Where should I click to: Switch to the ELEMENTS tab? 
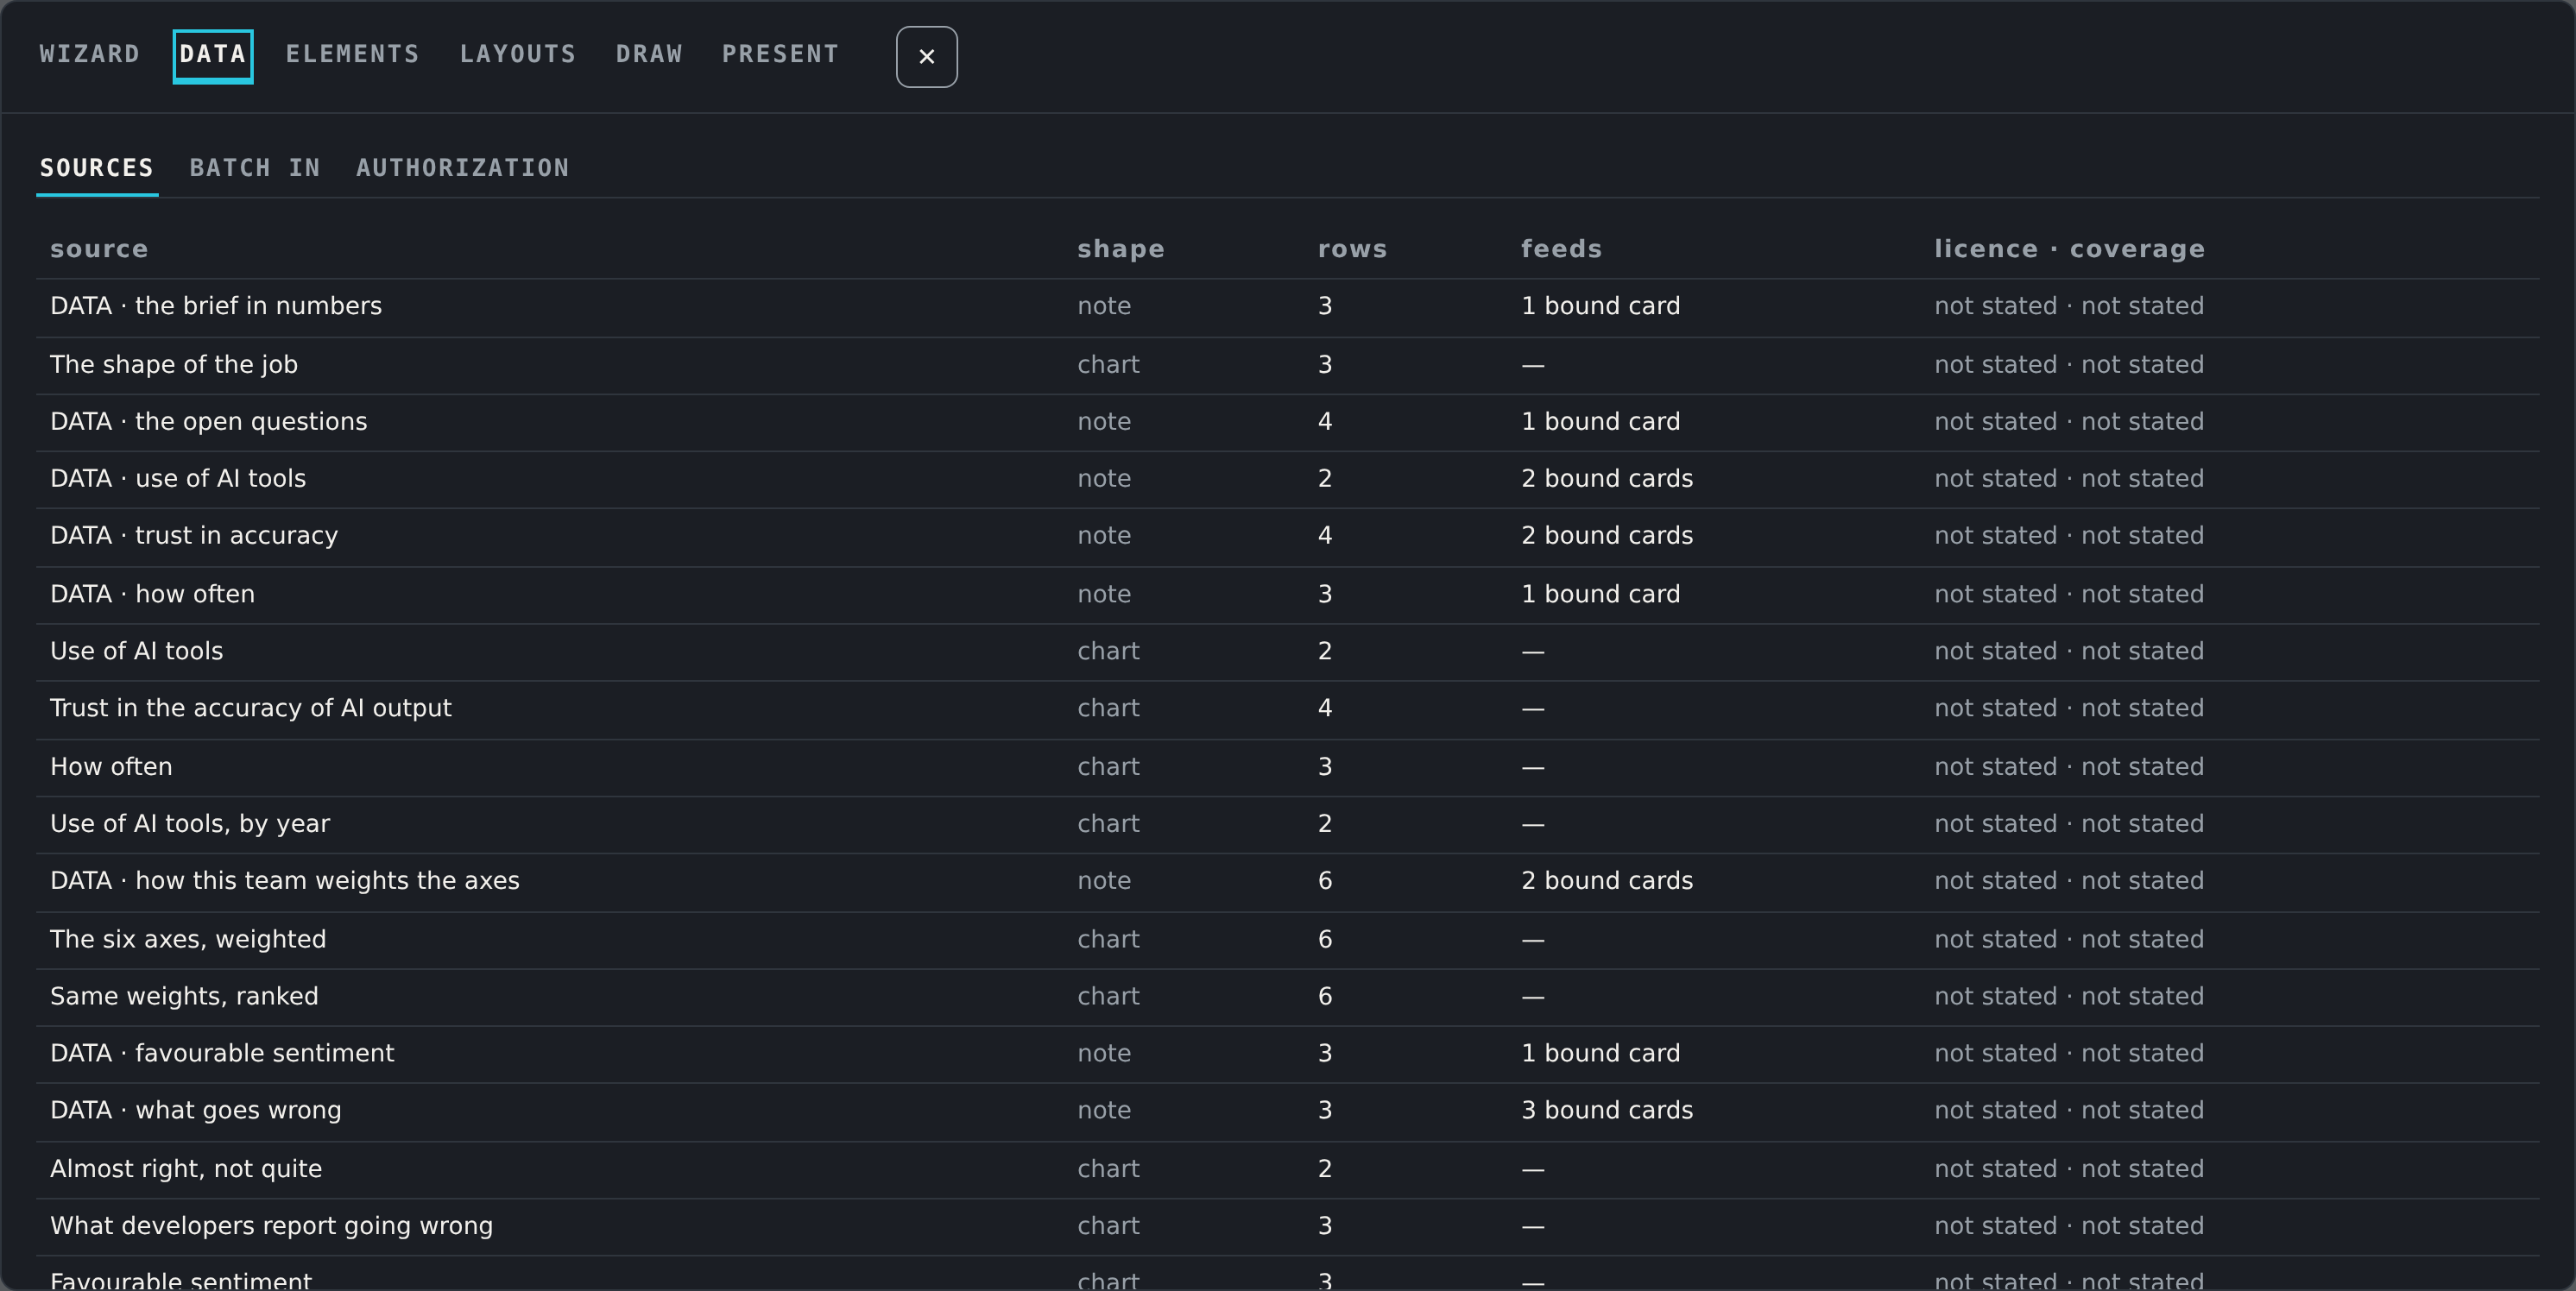(352, 54)
